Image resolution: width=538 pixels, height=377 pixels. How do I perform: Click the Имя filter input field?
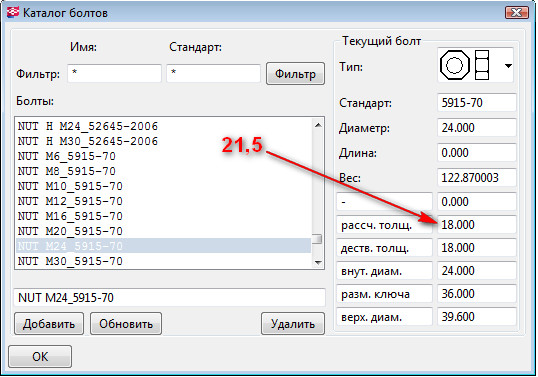click(x=114, y=73)
